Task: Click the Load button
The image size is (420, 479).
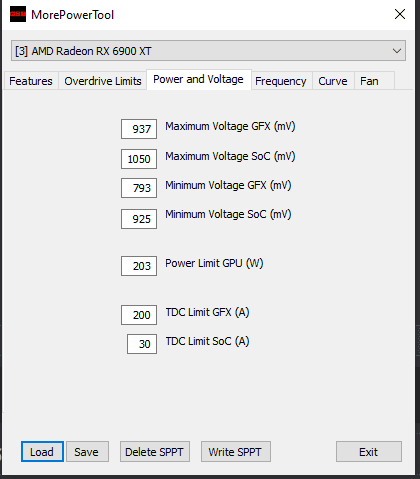Action: (x=42, y=452)
